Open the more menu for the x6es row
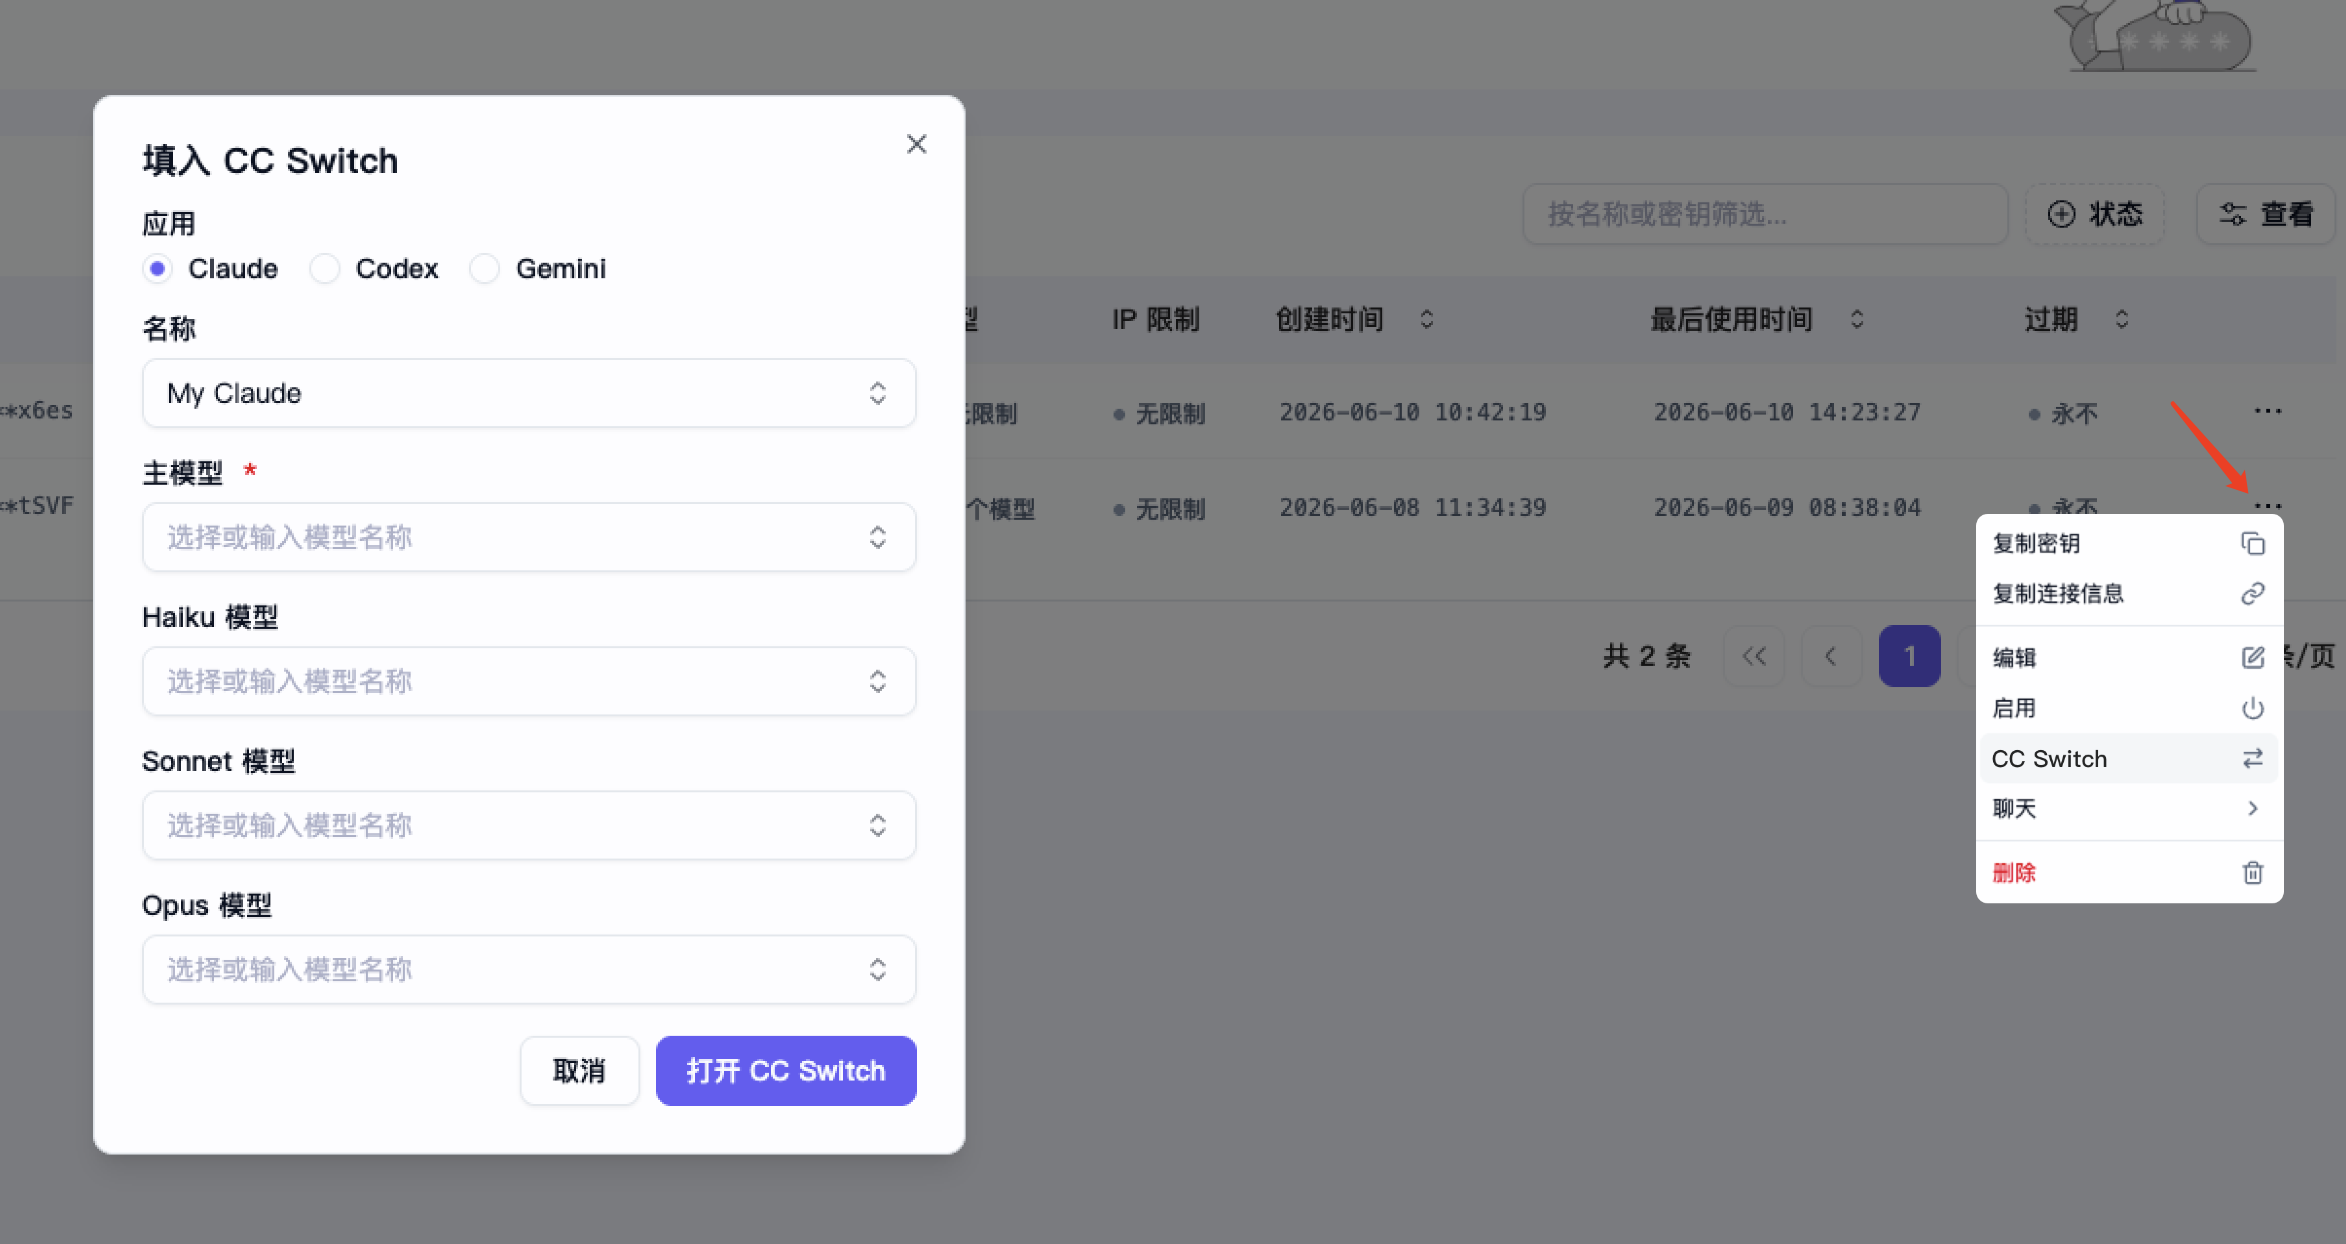Image resolution: width=2346 pixels, height=1244 pixels. (x=2268, y=411)
